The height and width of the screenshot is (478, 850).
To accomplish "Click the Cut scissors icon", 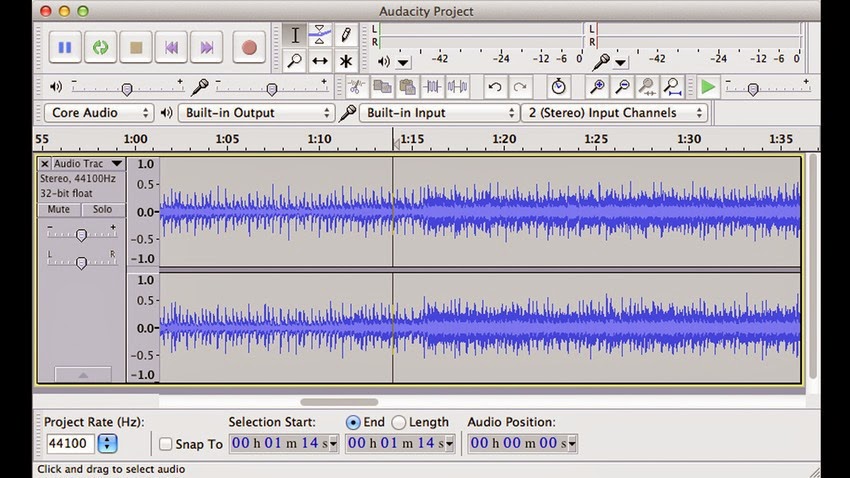I will pyautogui.click(x=356, y=87).
